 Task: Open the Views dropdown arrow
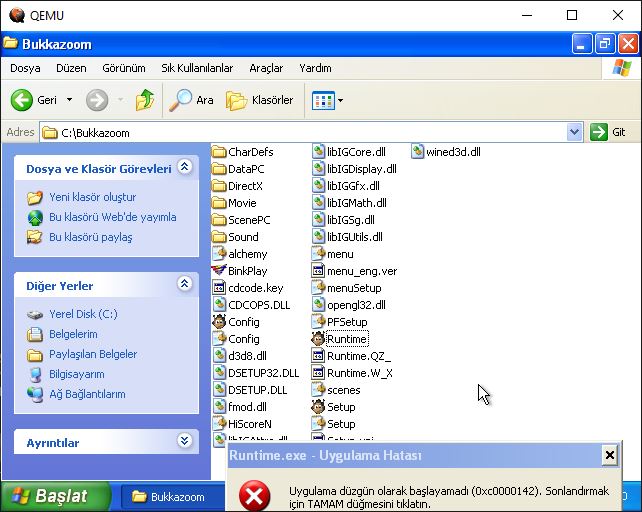click(x=340, y=100)
